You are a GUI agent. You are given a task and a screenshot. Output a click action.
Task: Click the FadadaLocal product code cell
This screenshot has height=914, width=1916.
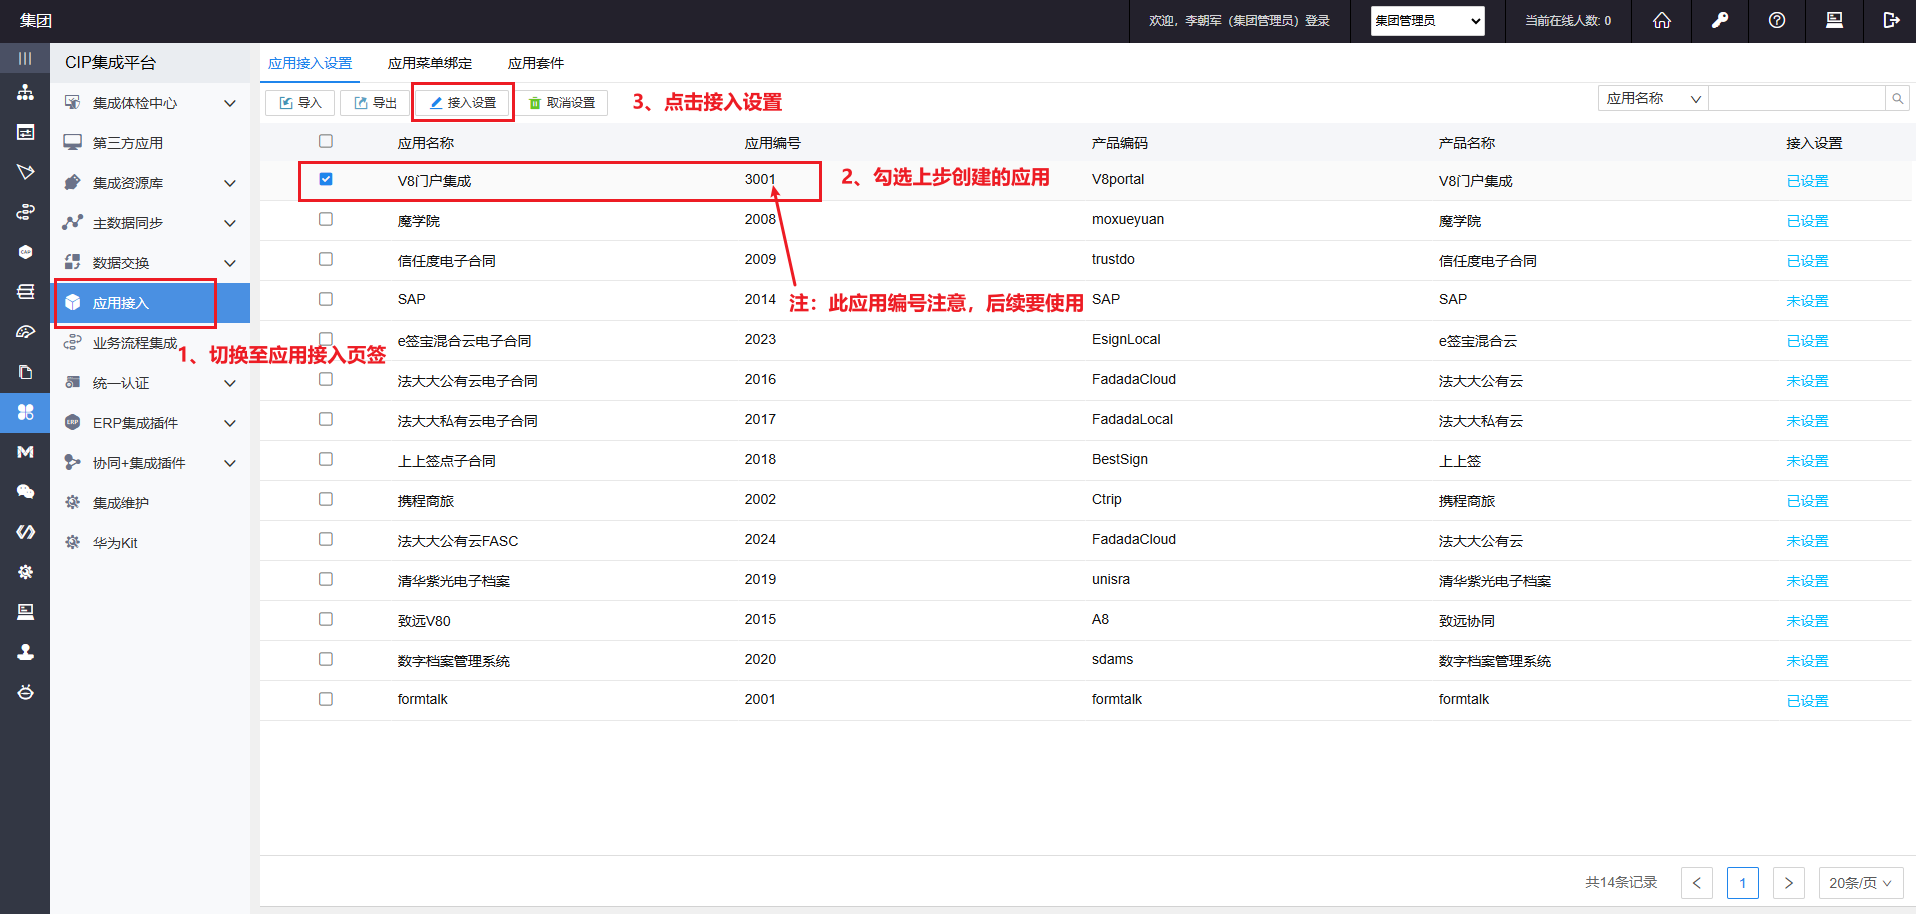[1132, 419]
